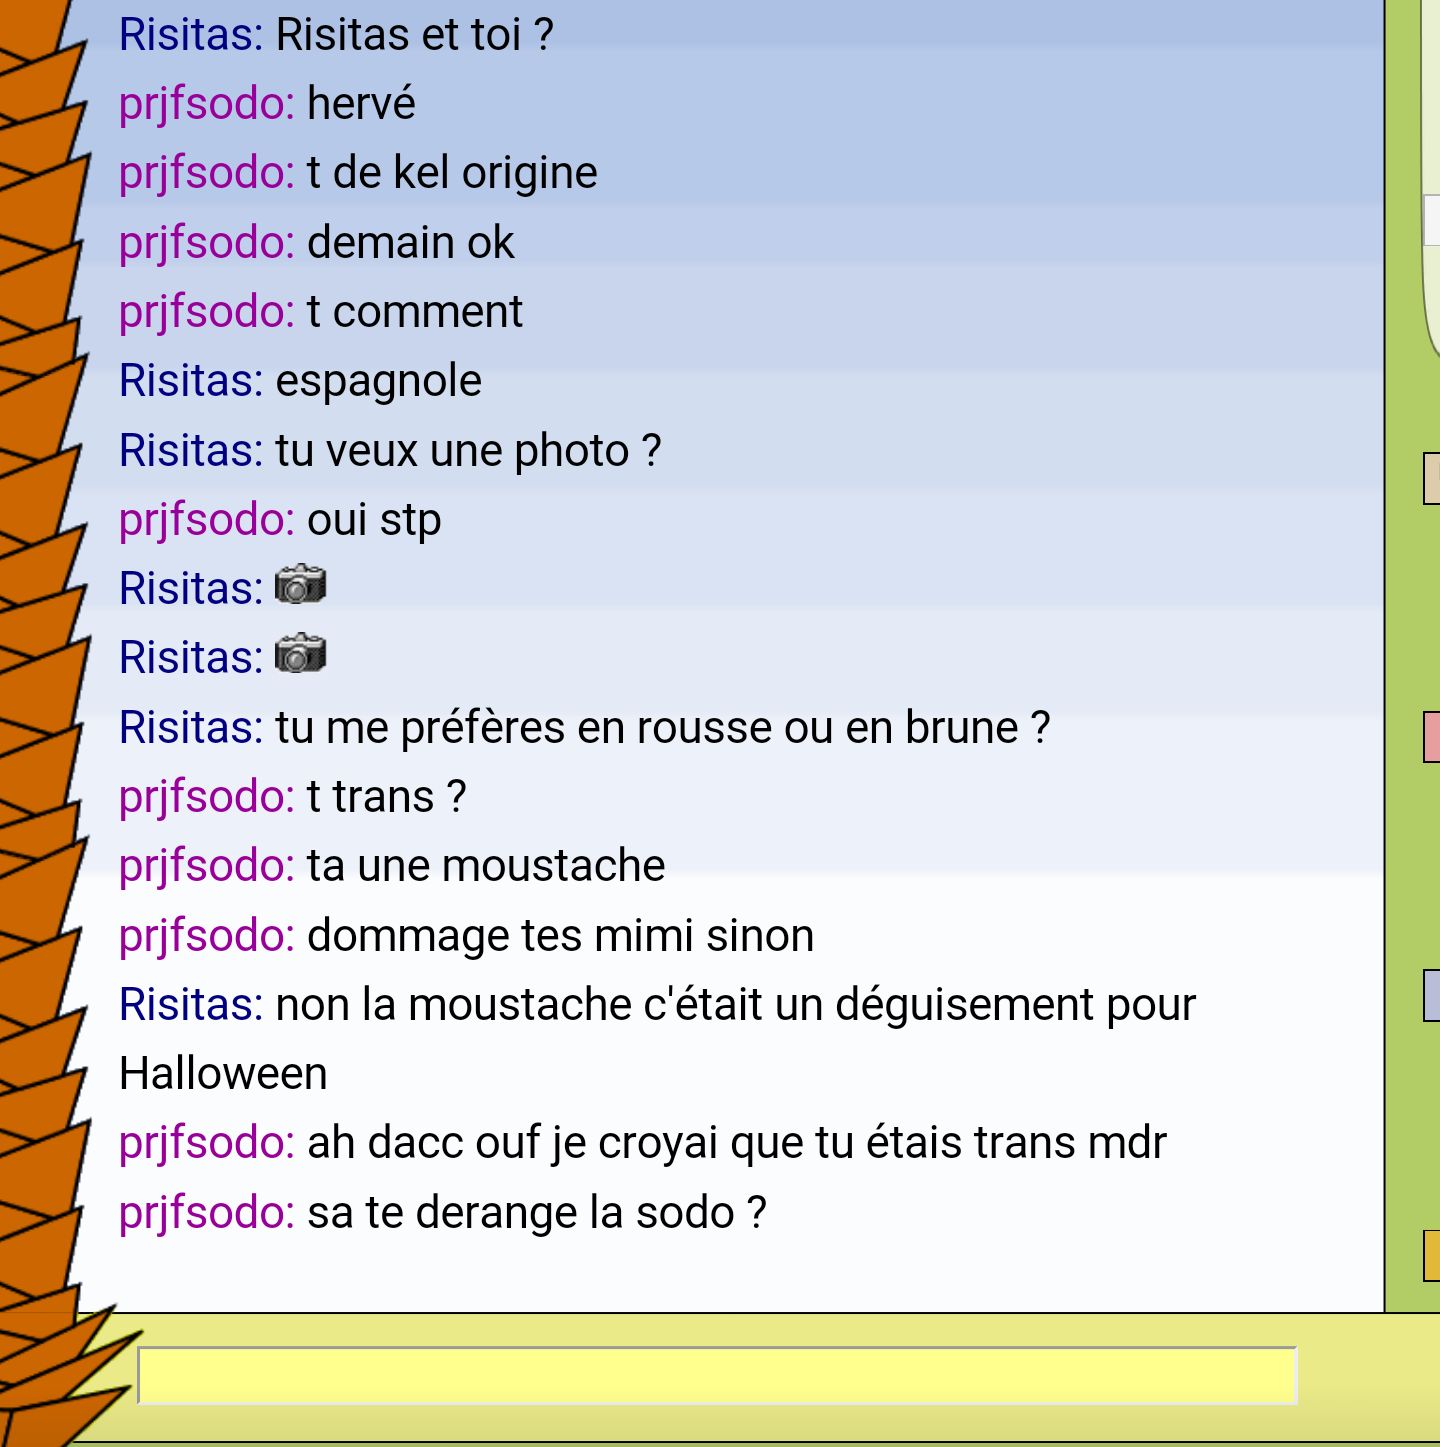Click the prjfsodo name beside 'oui stp'
Image resolution: width=1440 pixels, height=1447 pixels.
pos(207,520)
